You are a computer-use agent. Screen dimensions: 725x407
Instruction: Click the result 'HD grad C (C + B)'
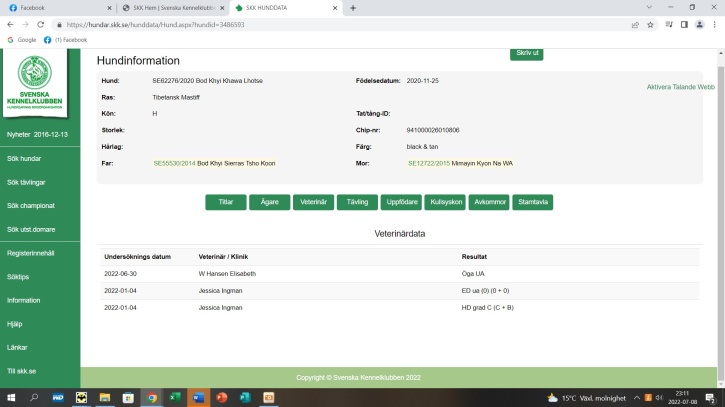tap(487, 308)
